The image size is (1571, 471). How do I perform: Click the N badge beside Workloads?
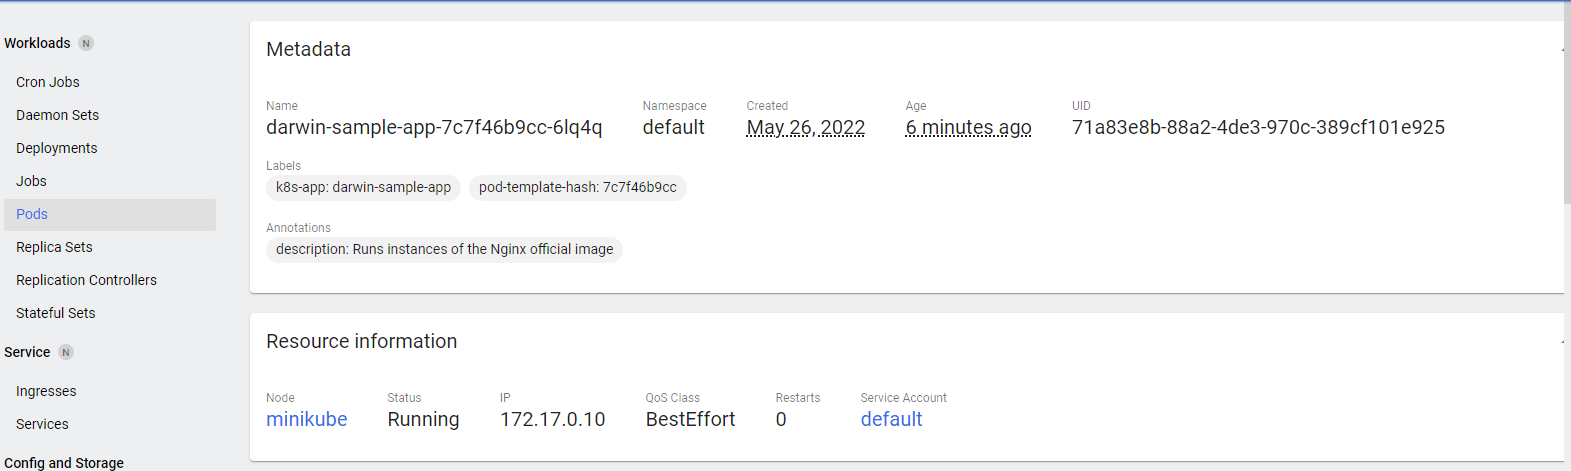click(86, 43)
